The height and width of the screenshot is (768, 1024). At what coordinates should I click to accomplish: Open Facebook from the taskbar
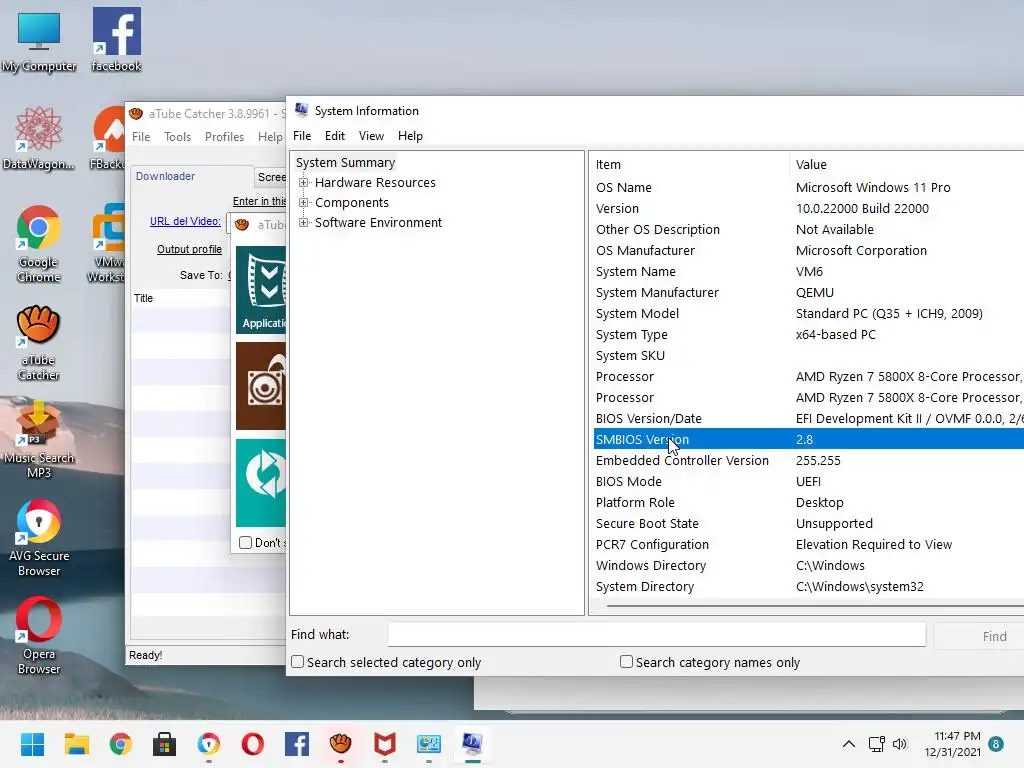click(296, 744)
